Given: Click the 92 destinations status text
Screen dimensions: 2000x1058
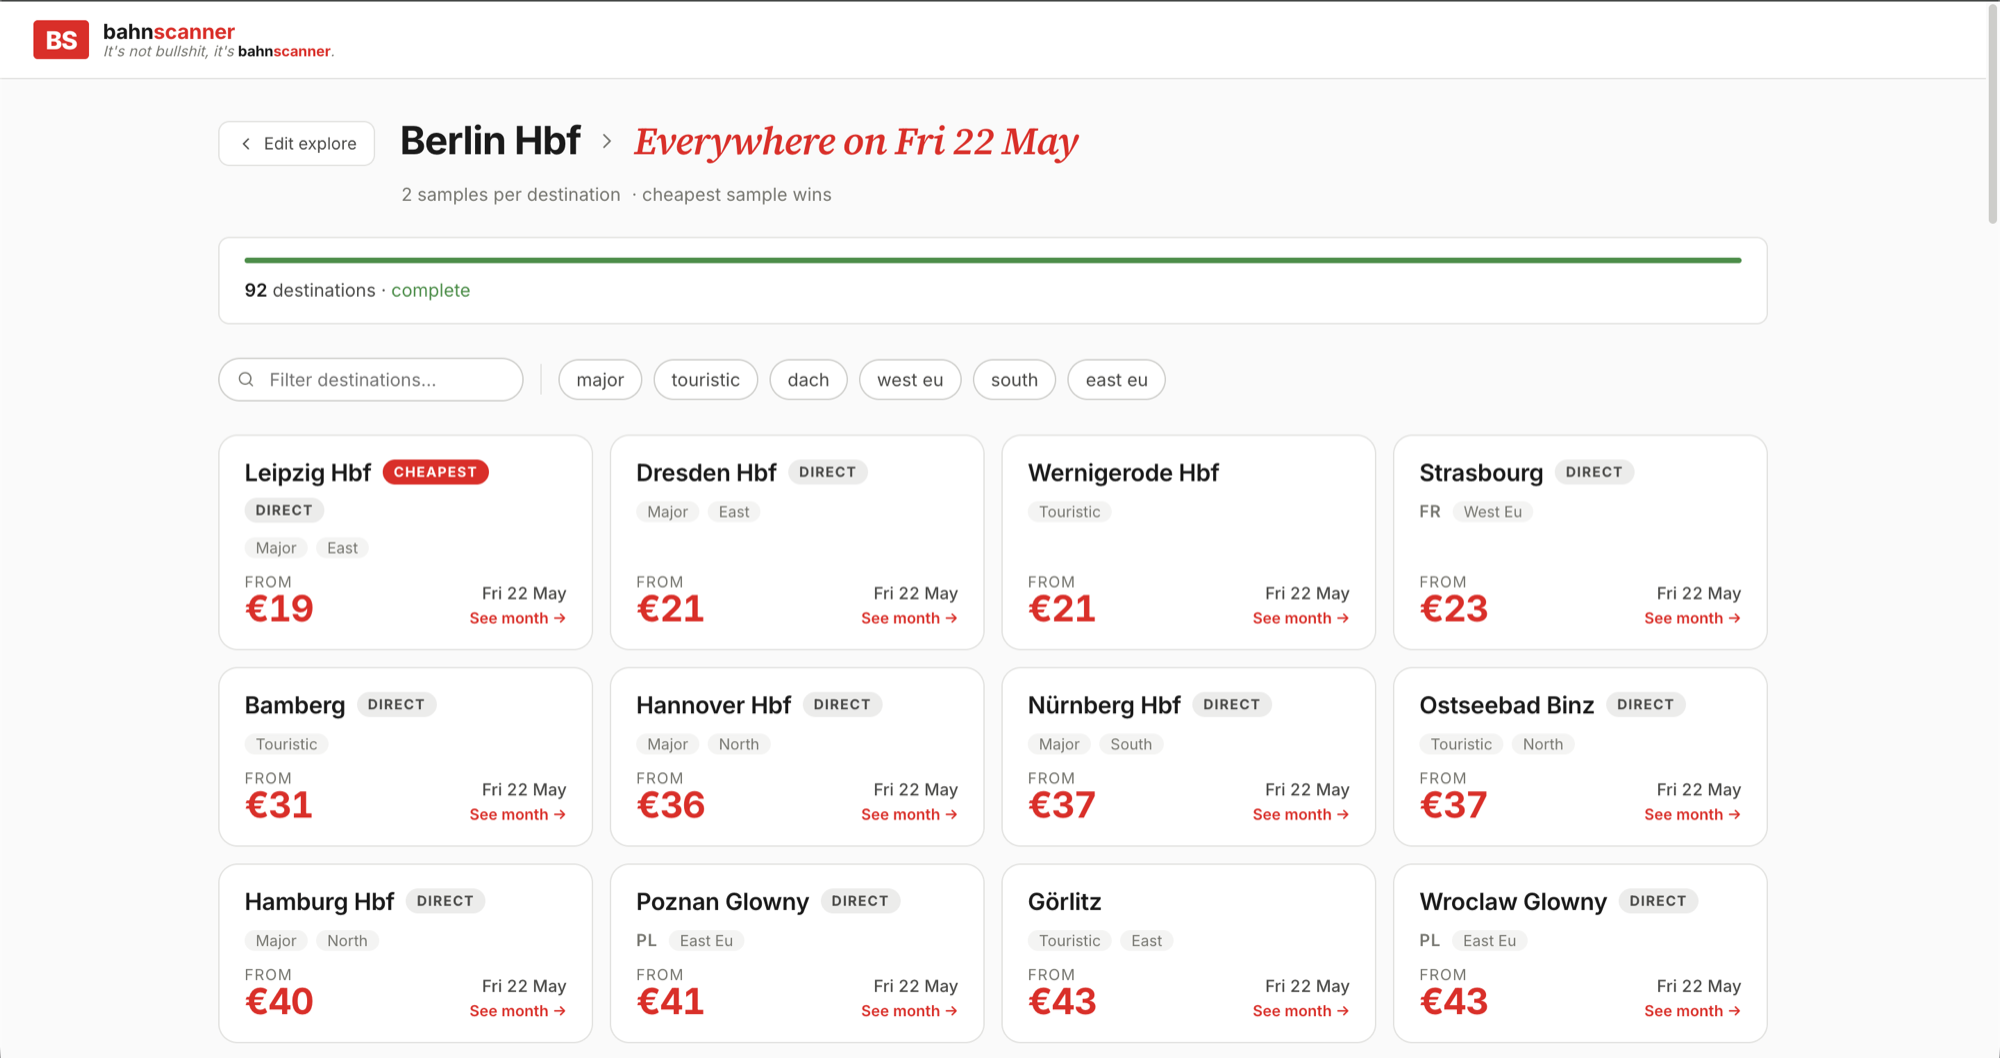Looking at the screenshot, I should click(357, 290).
